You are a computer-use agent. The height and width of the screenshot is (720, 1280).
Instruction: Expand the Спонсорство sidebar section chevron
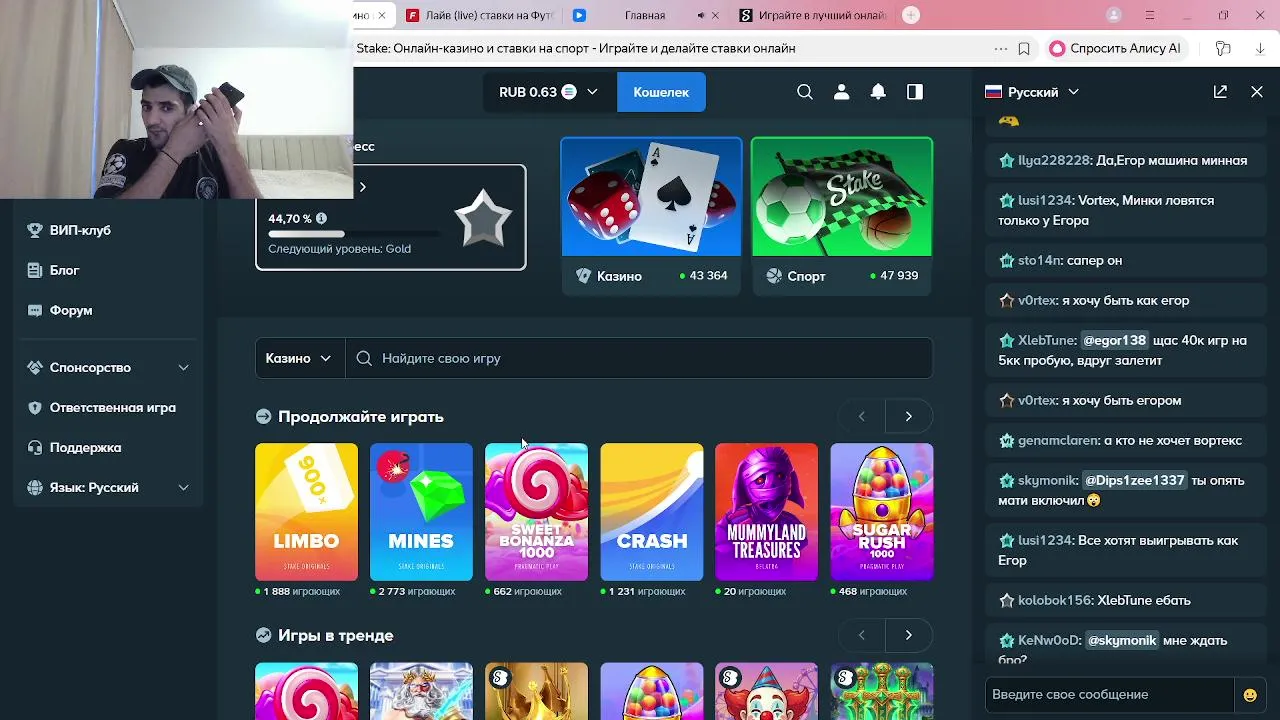pyautogui.click(x=183, y=367)
